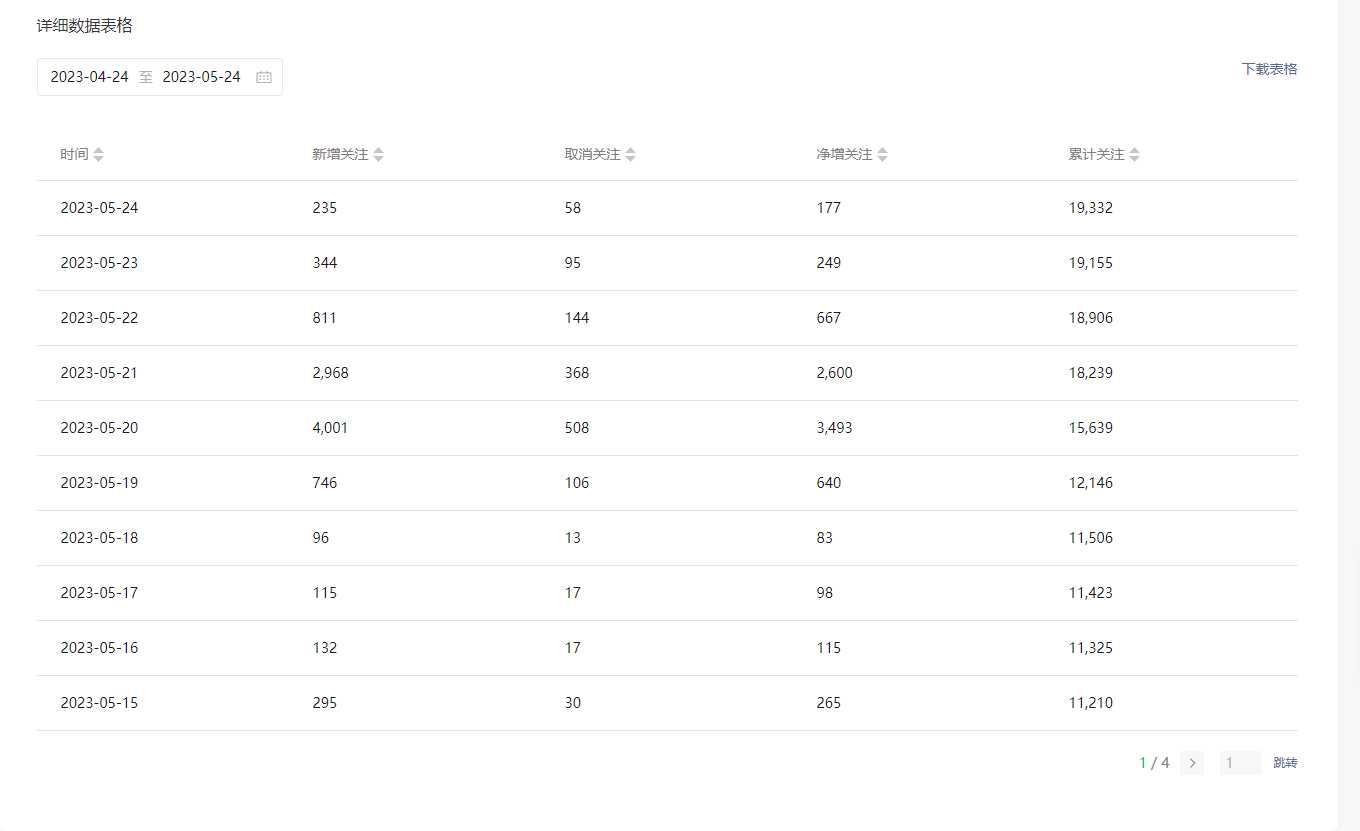Open calendar icon in date range picker

[264, 77]
